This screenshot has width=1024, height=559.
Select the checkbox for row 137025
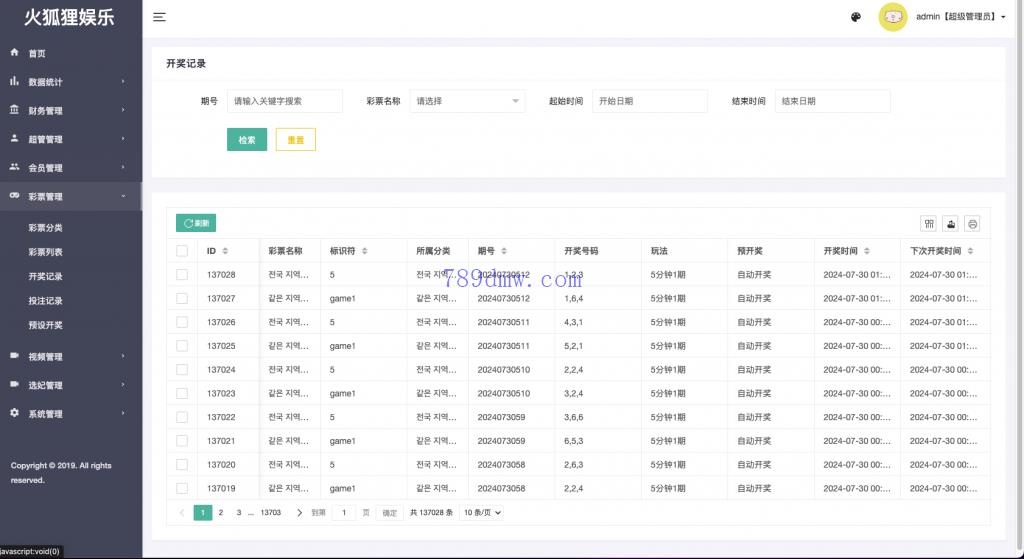point(182,346)
